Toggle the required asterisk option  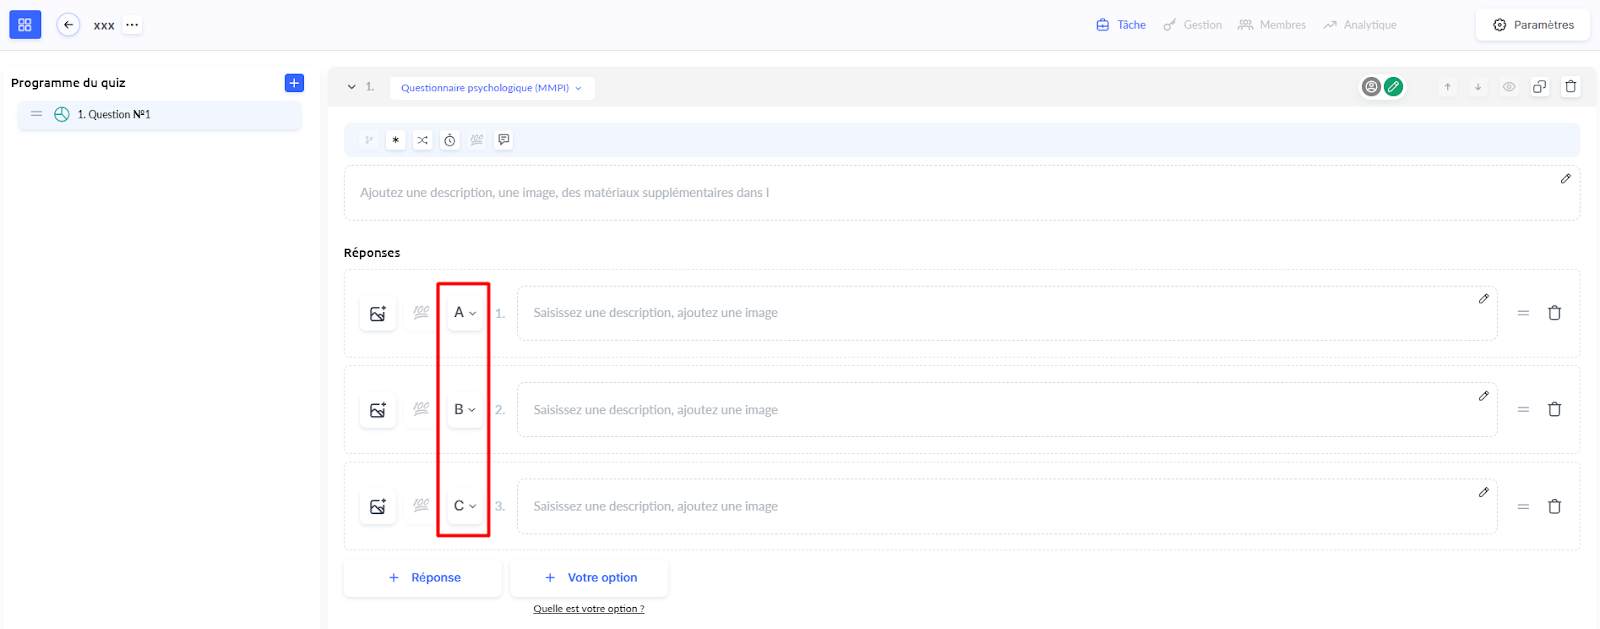[x=396, y=140]
